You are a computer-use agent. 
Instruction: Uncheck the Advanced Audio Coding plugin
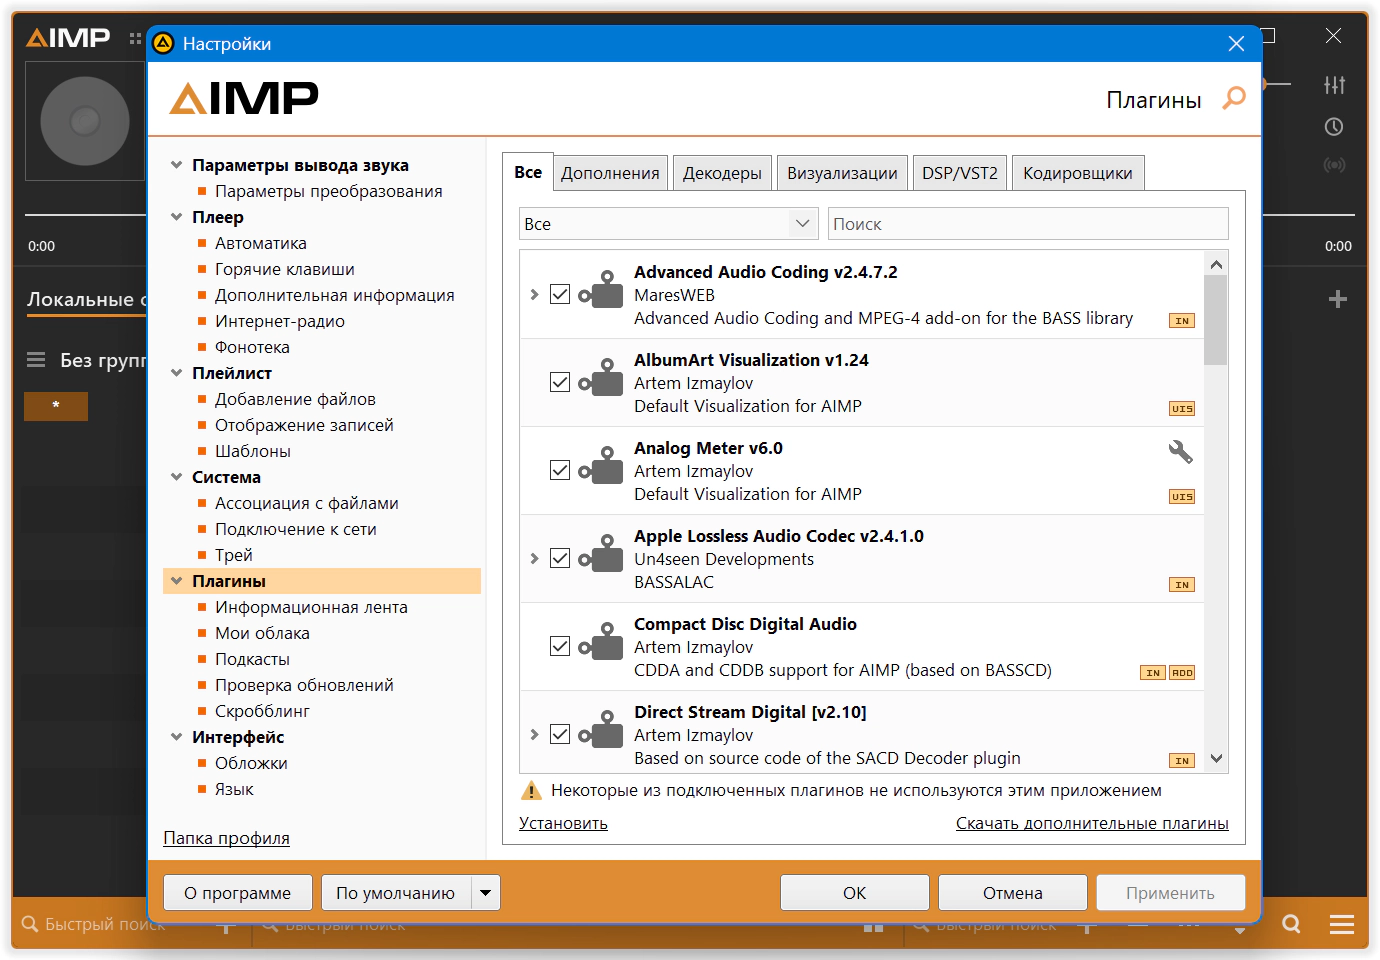coord(560,294)
